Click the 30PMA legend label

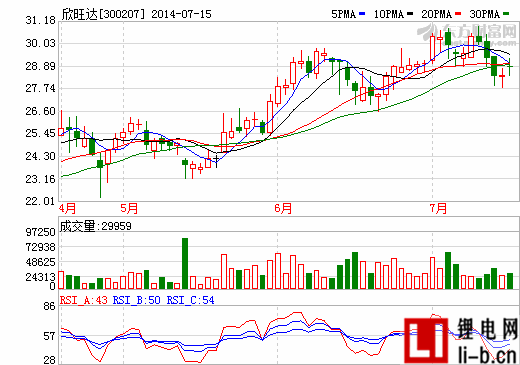click(x=485, y=14)
